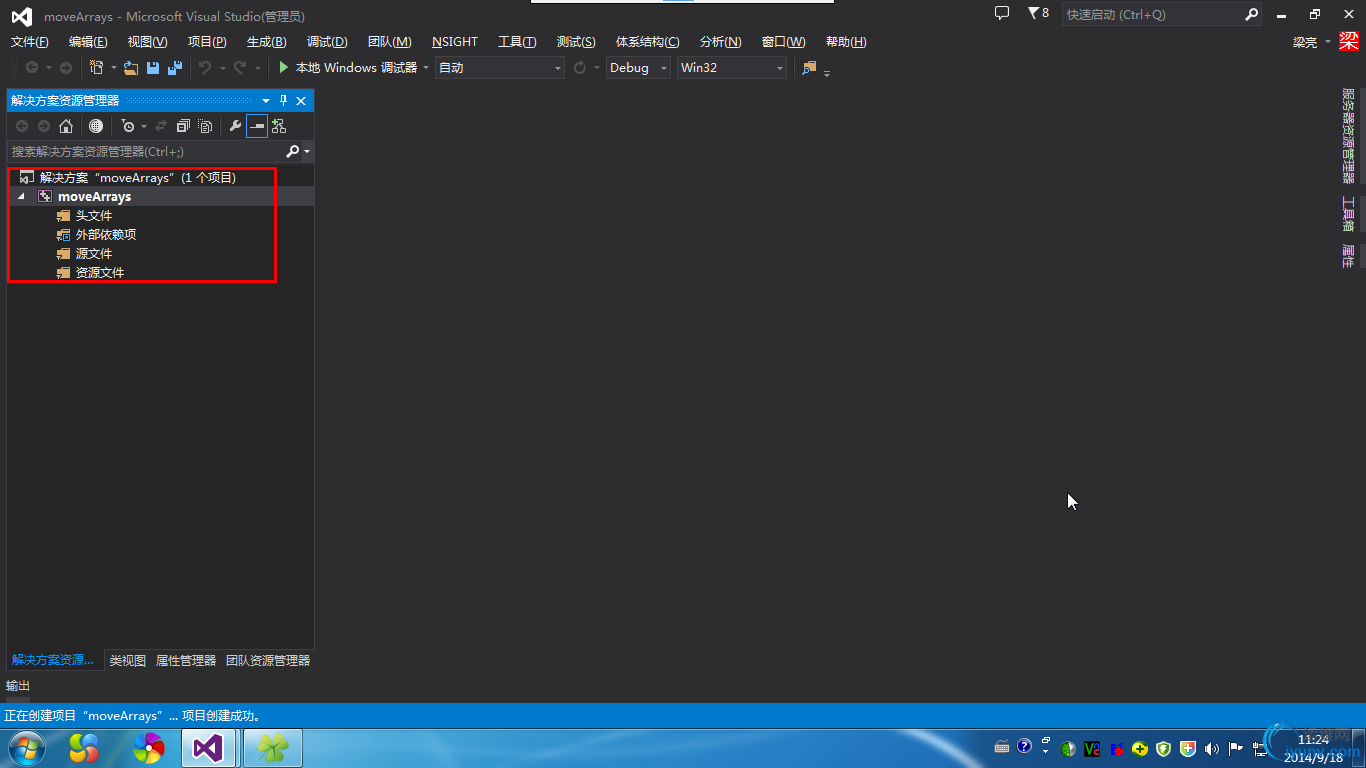Image resolution: width=1366 pixels, height=768 pixels.
Task: Click the Open File folder icon
Action: tap(131, 68)
